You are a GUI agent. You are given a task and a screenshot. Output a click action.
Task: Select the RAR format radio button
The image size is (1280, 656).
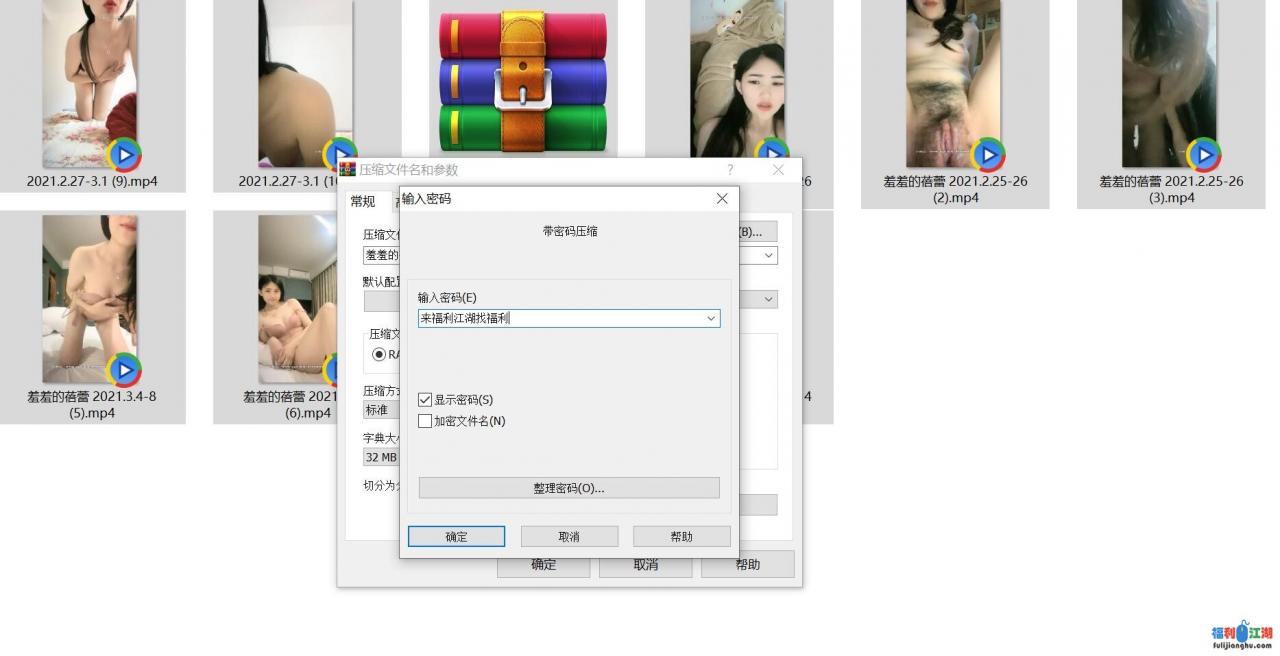tap(379, 354)
